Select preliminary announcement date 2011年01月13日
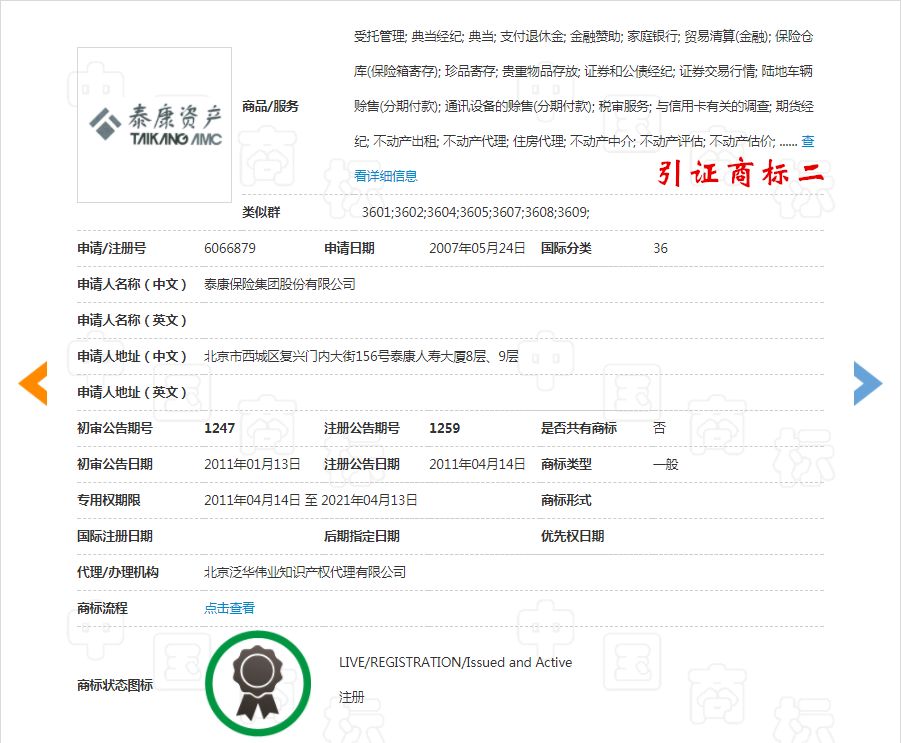This screenshot has width=901, height=743. (252, 464)
